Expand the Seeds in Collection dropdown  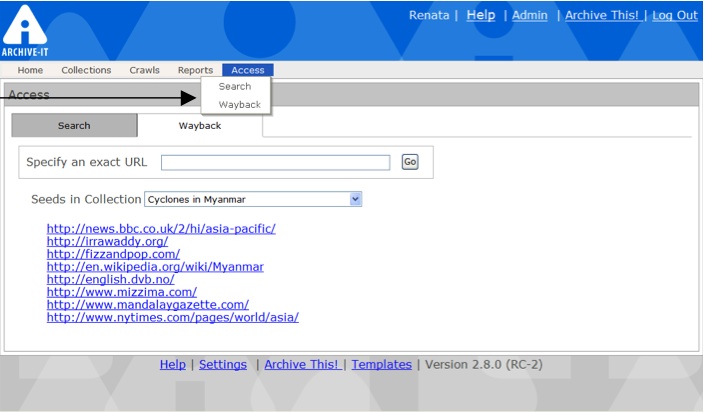click(x=355, y=199)
